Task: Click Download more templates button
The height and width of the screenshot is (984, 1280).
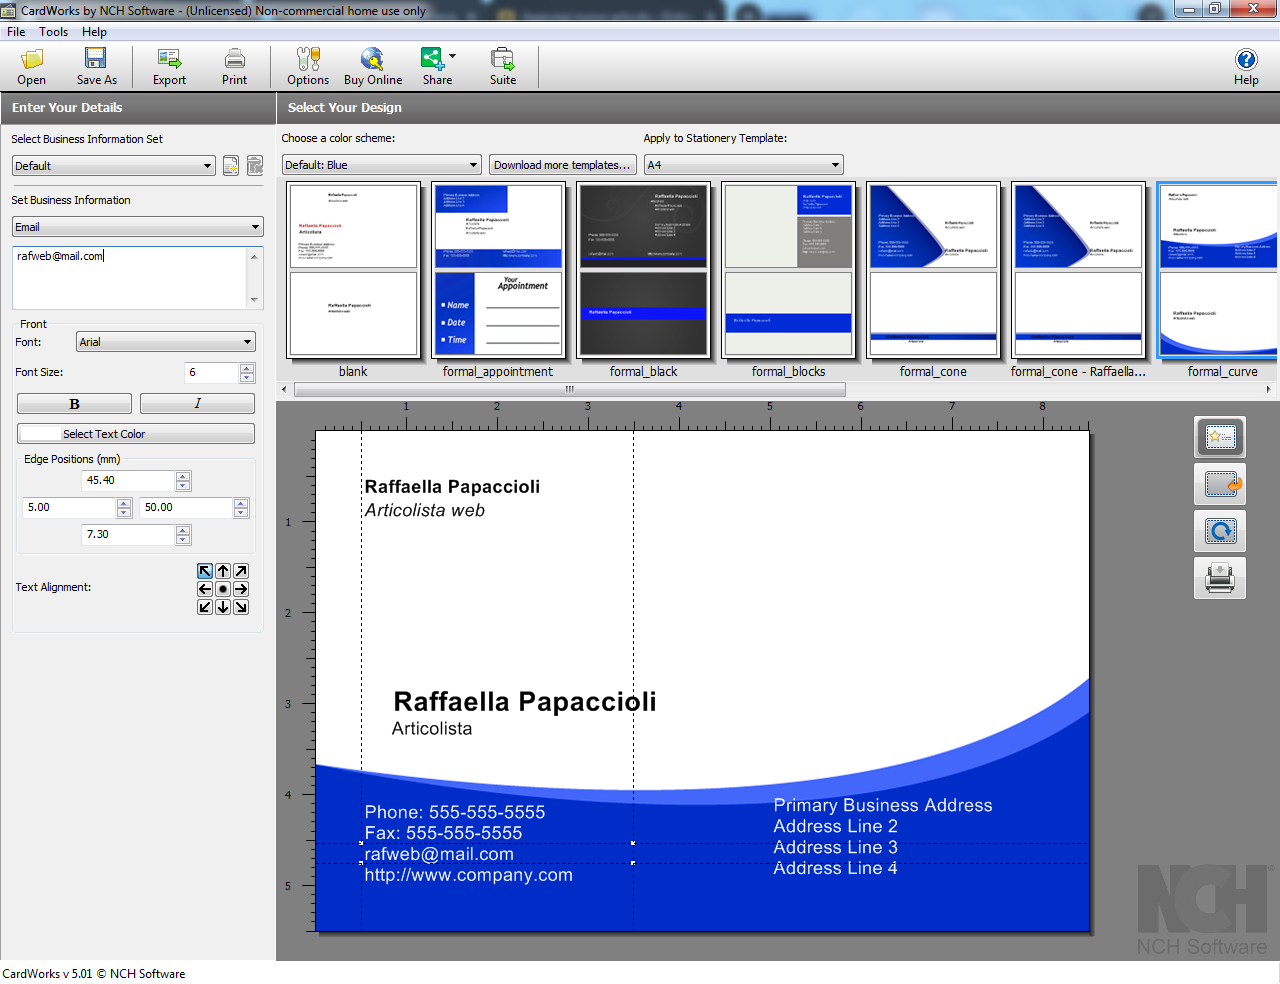Action: click(563, 165)
